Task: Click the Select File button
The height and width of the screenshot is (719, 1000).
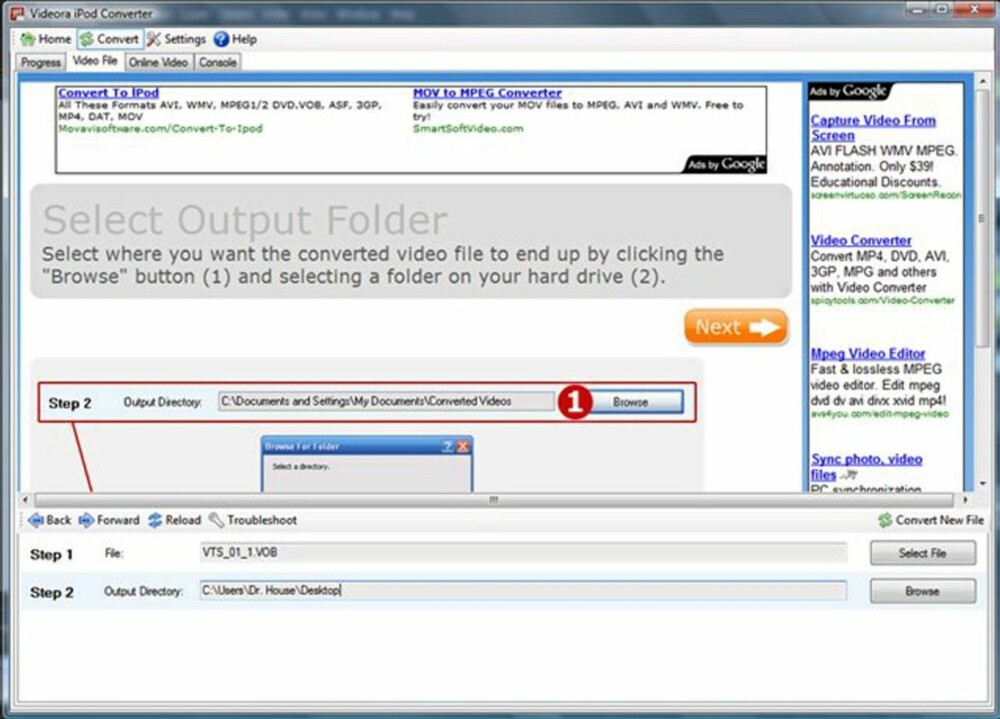Action: pos(922,553)
